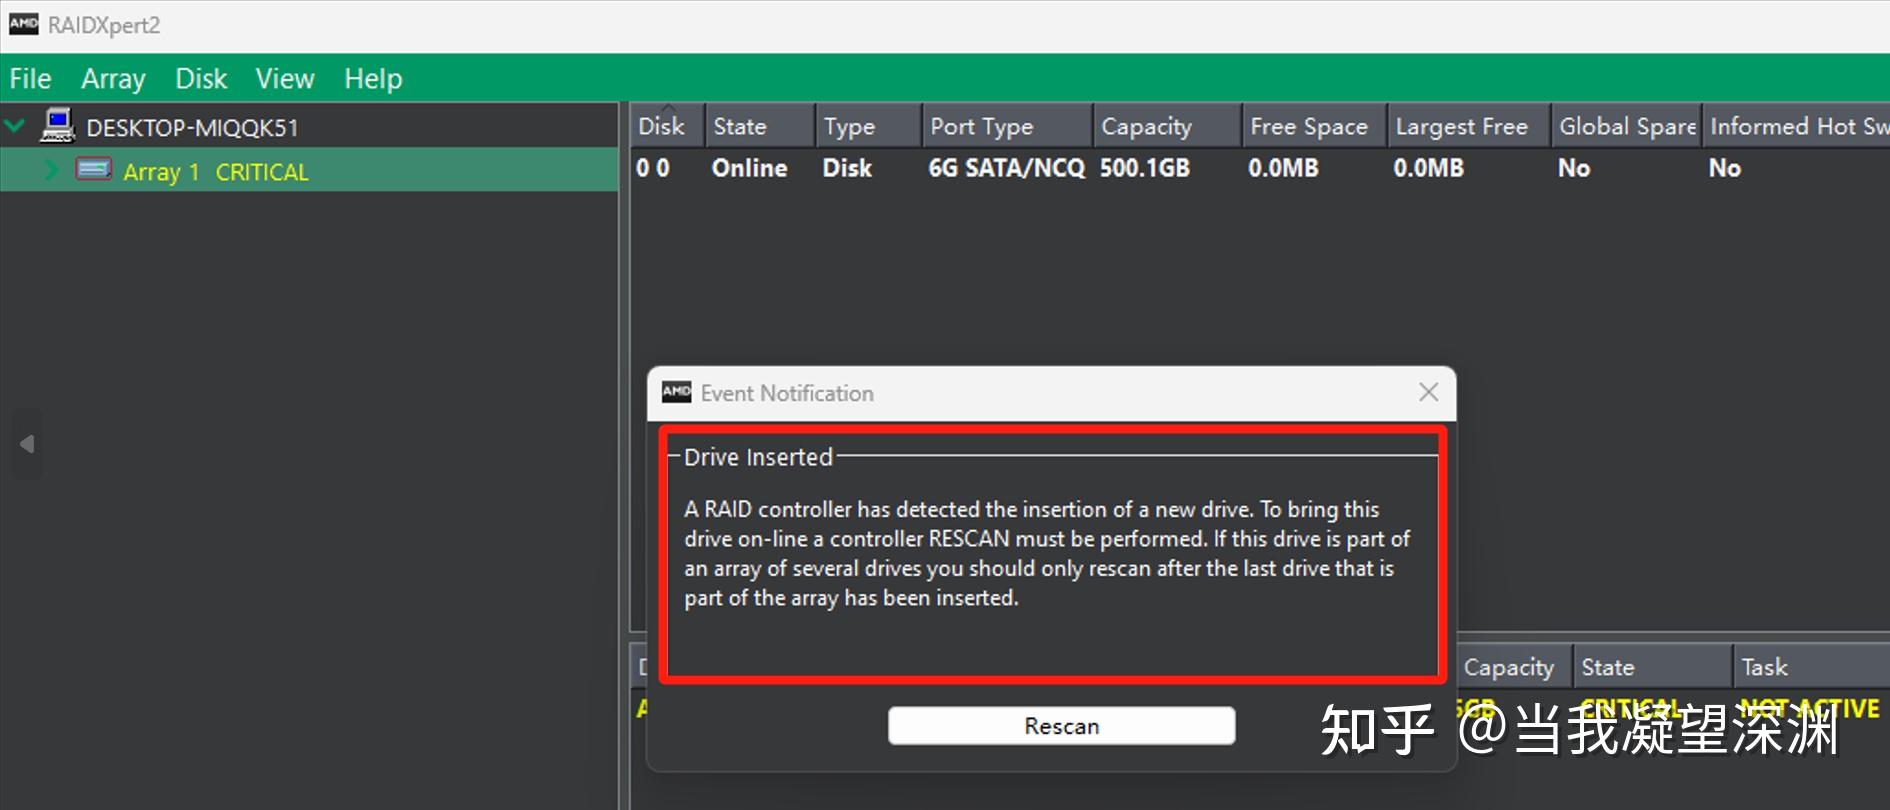Image resolution: width=1890 pixels, height=810 pixels.
Task: Click the Largest Free column header
Action: click(x=1469, y=126)
